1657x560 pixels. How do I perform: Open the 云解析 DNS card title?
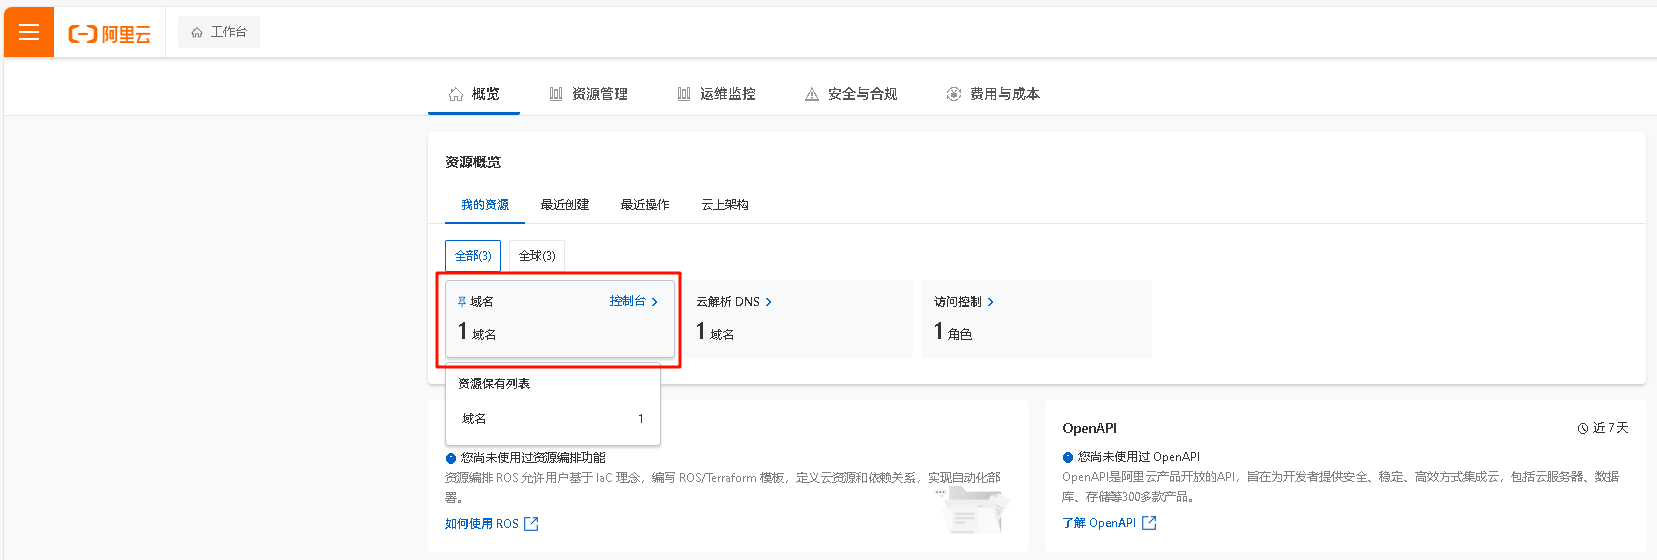728,302
